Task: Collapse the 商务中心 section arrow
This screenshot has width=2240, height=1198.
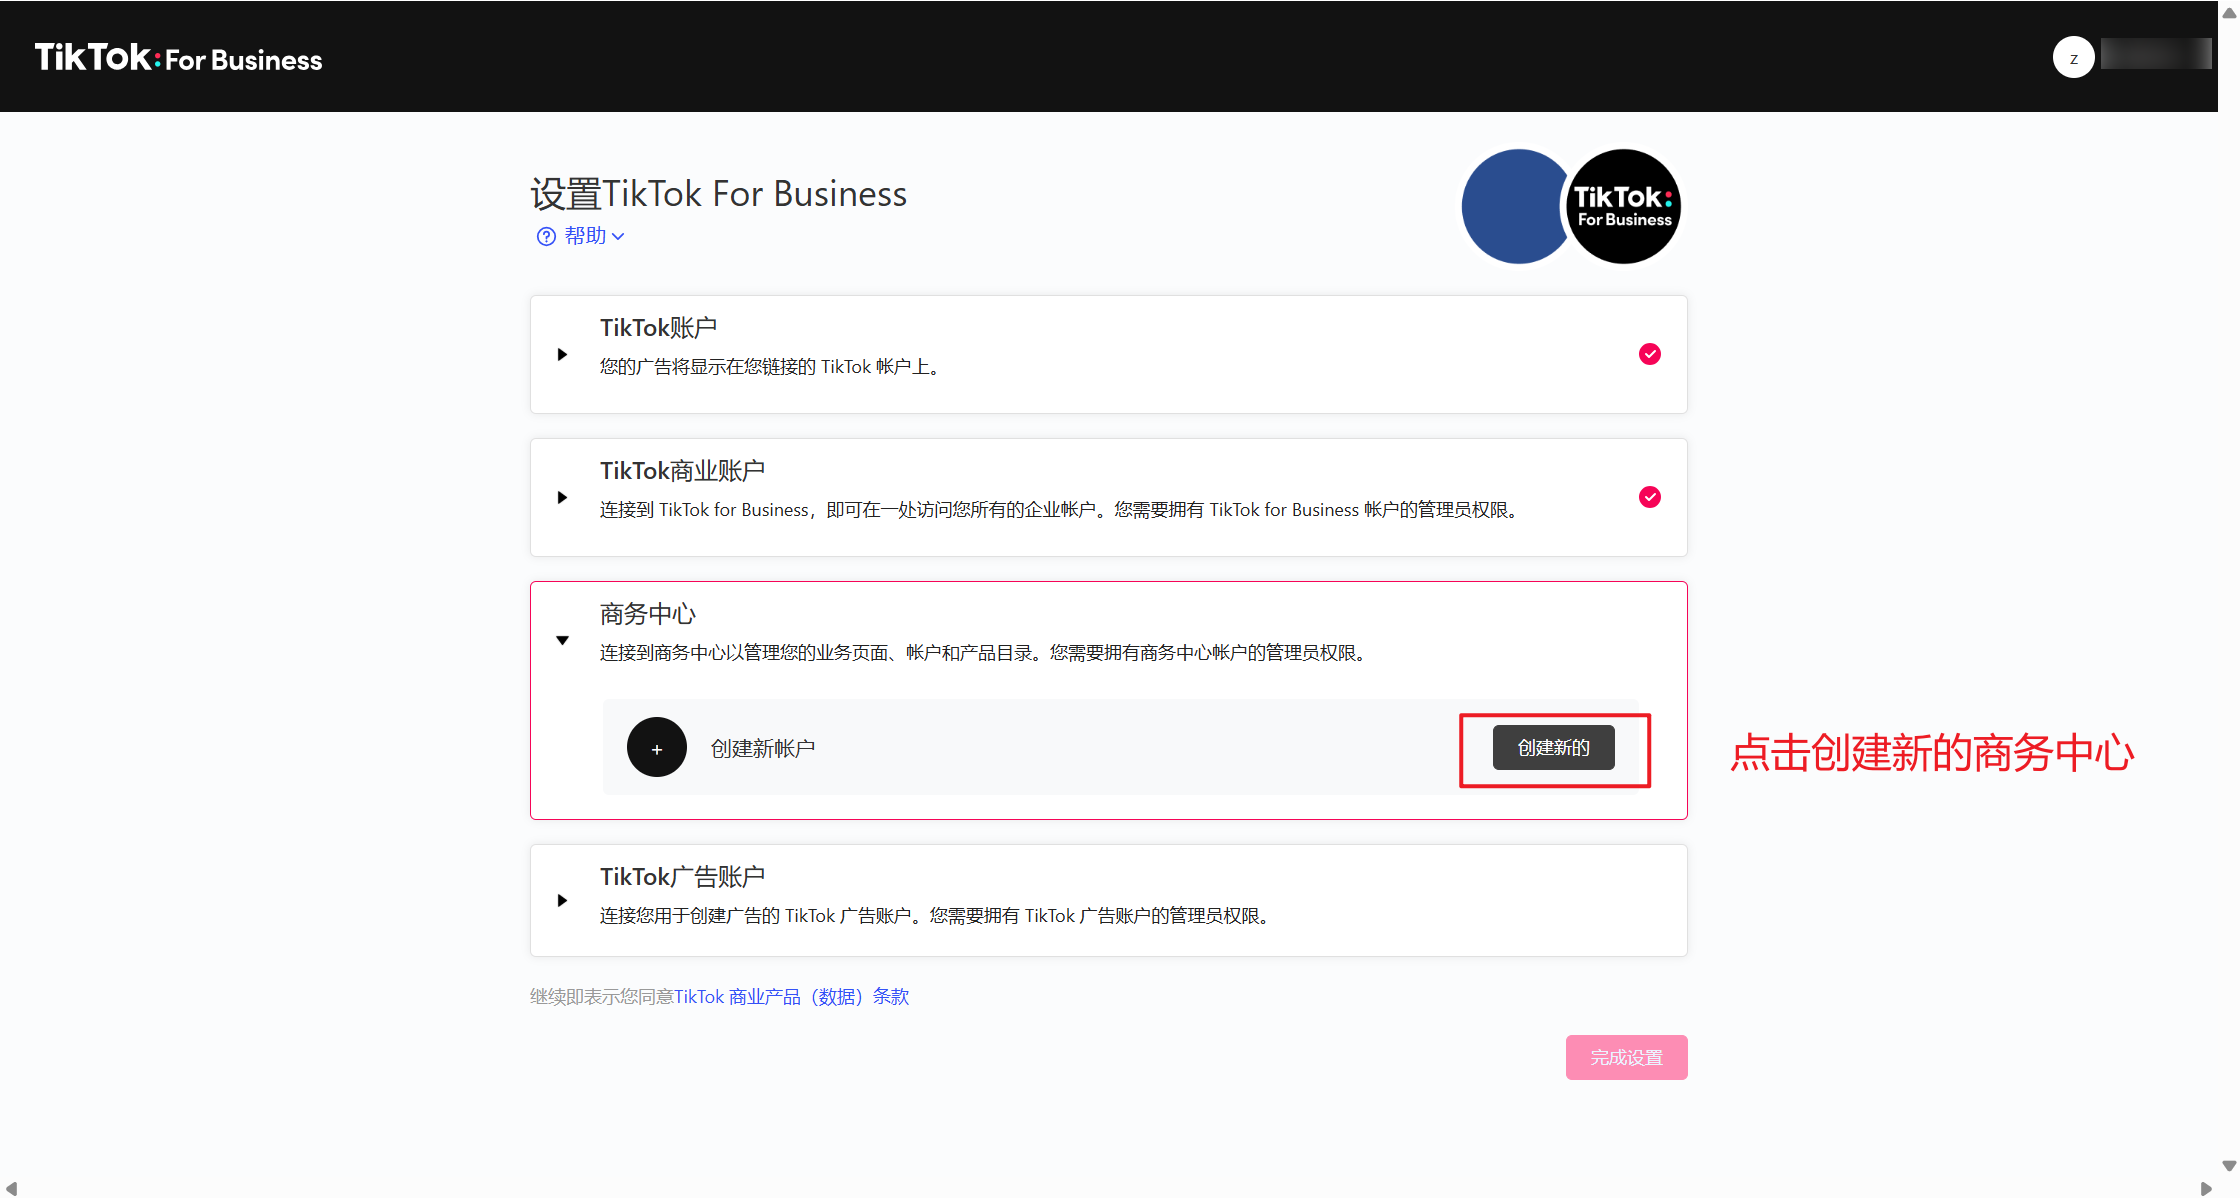Action: pos(562,640)
